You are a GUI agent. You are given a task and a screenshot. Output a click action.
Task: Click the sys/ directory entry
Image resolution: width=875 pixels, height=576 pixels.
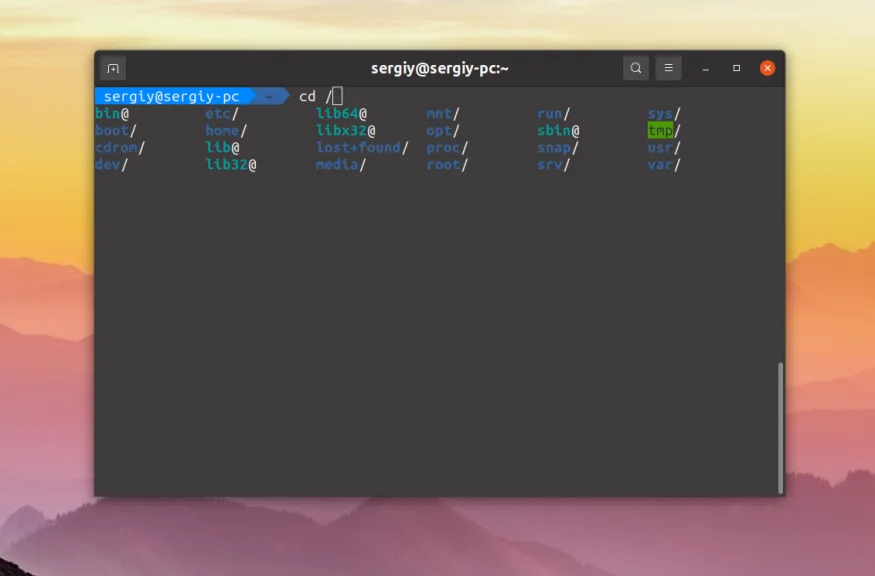coord(661,112)
